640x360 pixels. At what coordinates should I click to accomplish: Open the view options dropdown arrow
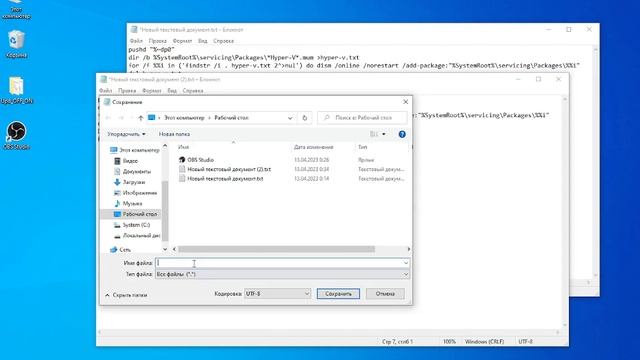[384, 134]
